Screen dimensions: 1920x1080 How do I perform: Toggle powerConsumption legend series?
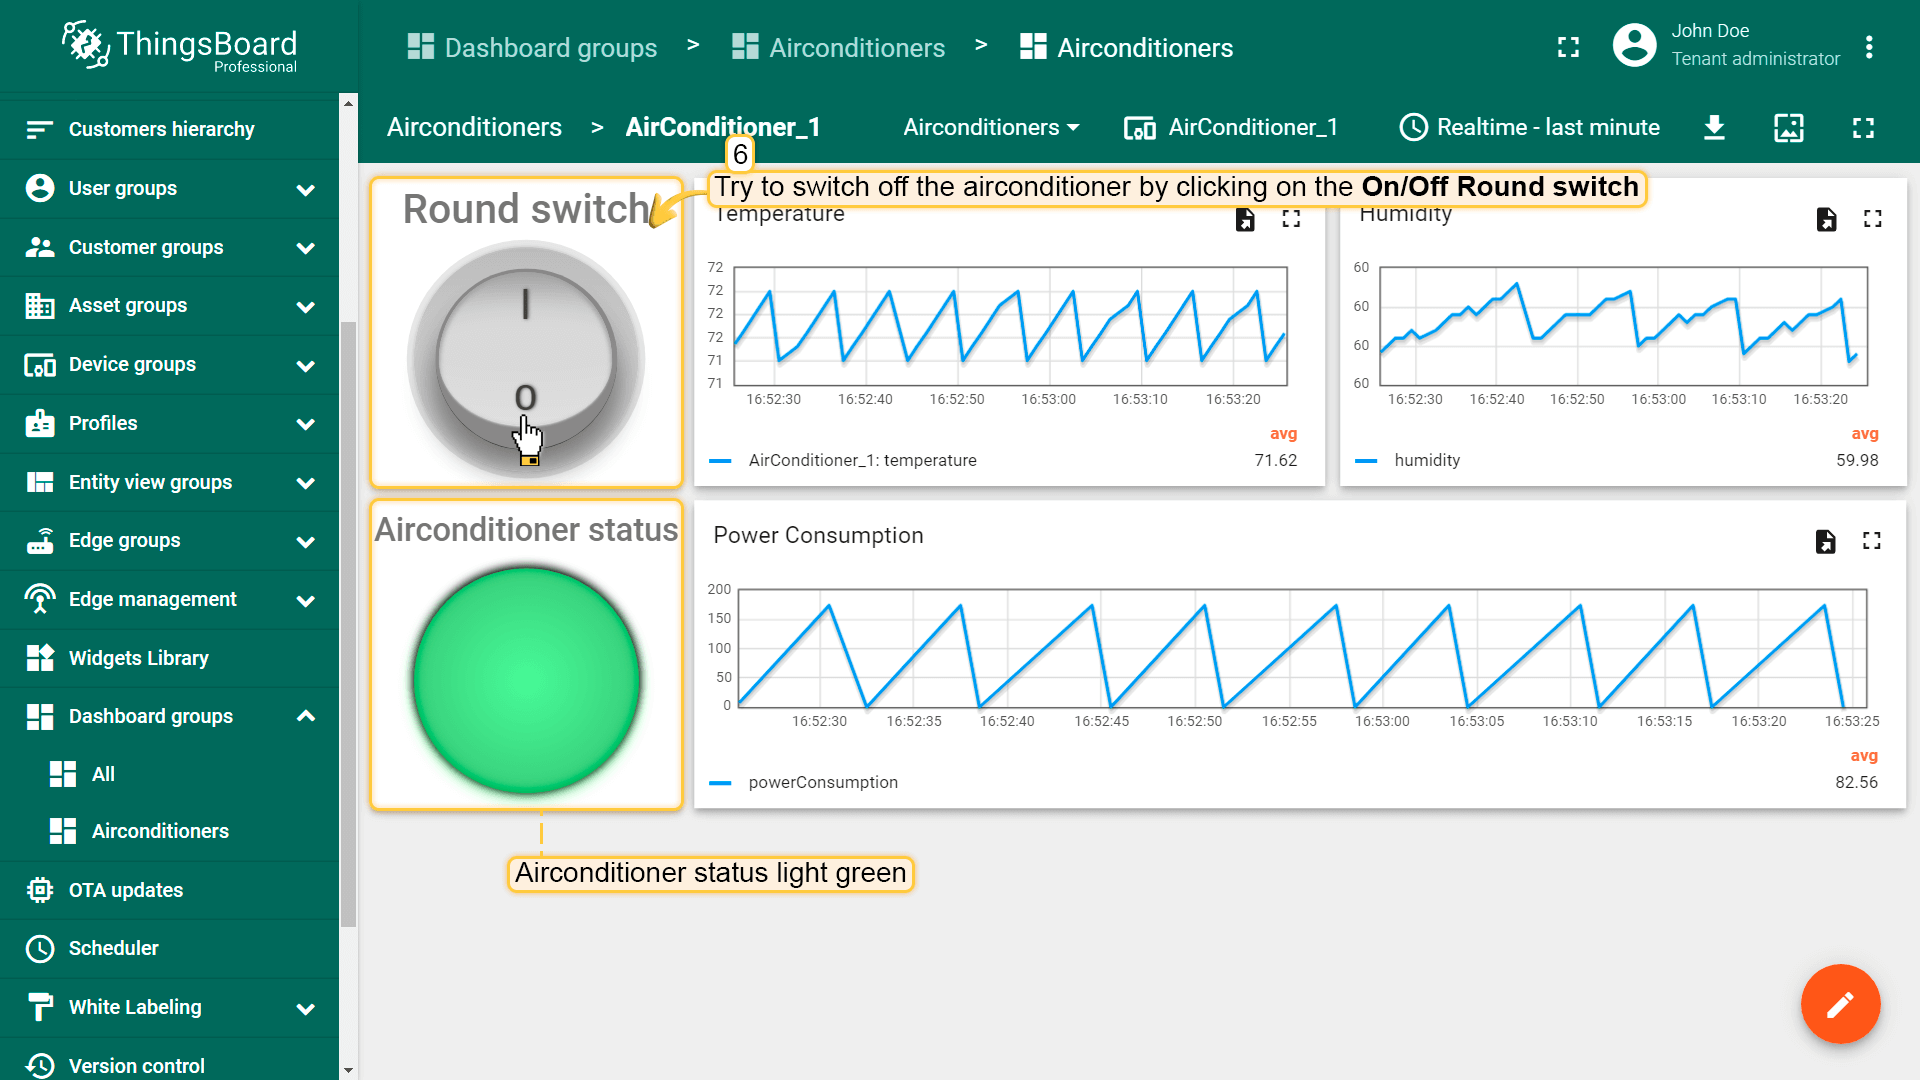coord(803,782)
